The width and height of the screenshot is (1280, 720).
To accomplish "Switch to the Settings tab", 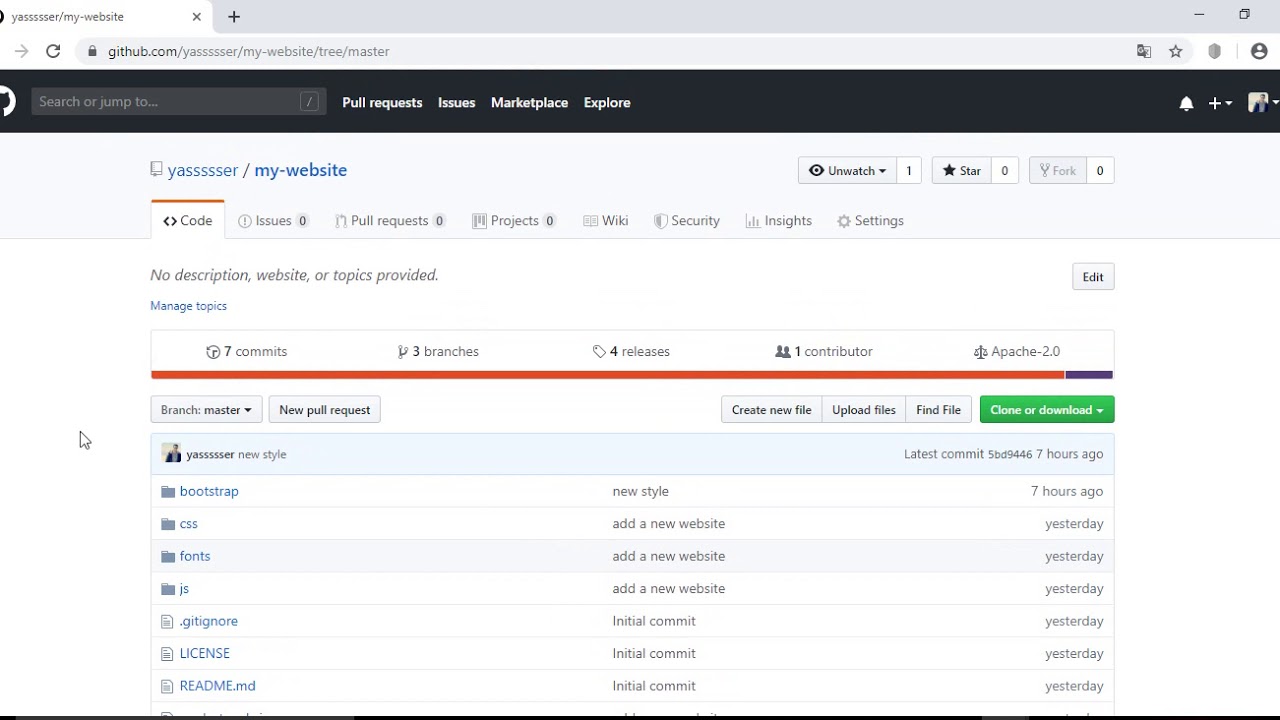I will point(870,221).
